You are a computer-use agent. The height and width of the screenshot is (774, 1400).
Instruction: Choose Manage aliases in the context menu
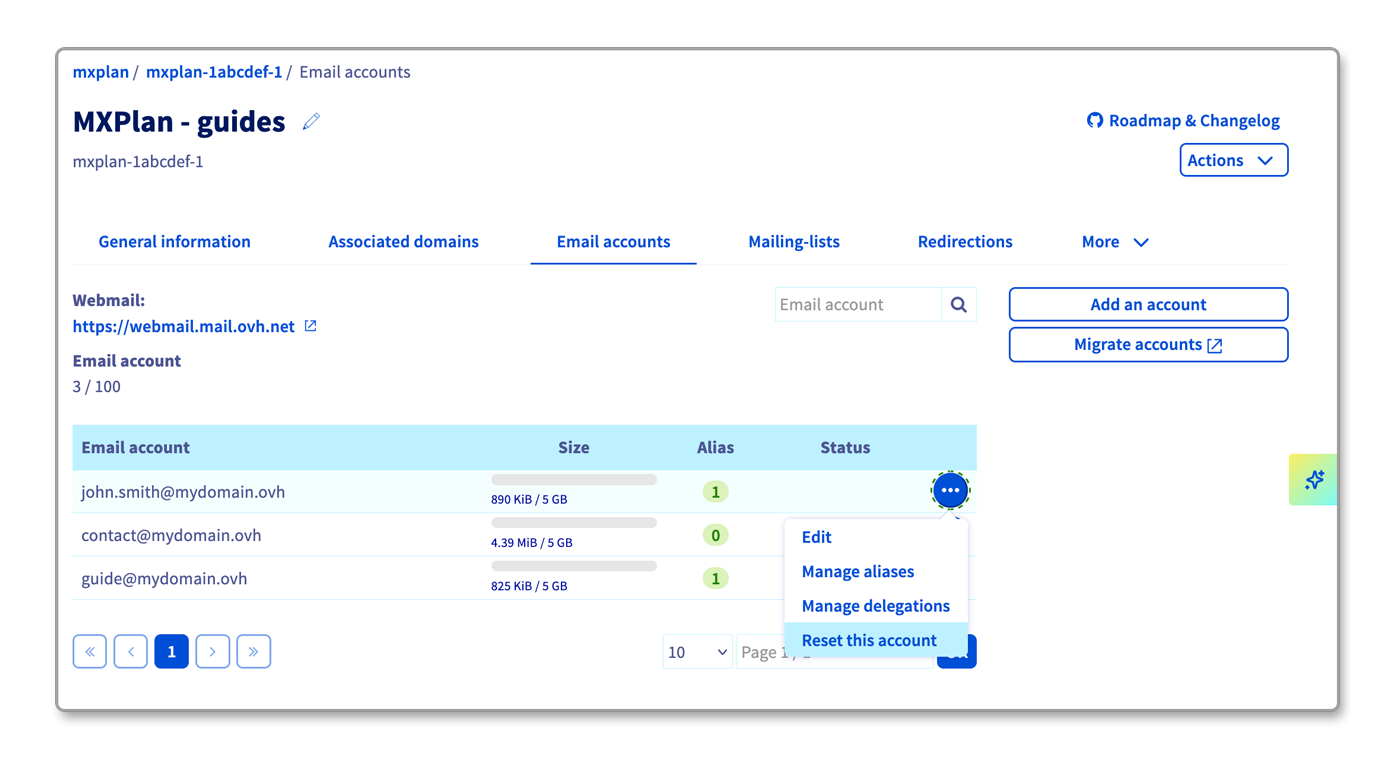pyautogui.click(x=858, y=572)
